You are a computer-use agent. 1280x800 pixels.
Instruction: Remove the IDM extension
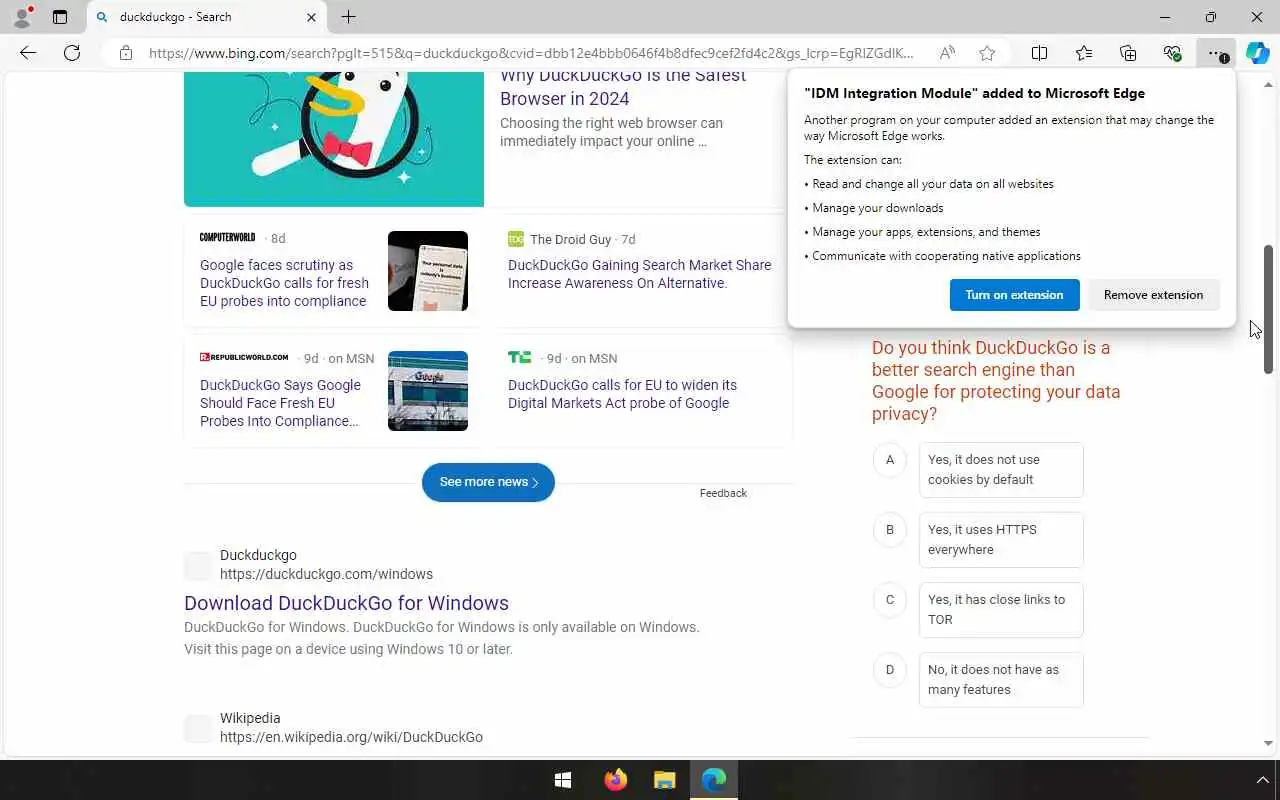[x=1153, y=295]
